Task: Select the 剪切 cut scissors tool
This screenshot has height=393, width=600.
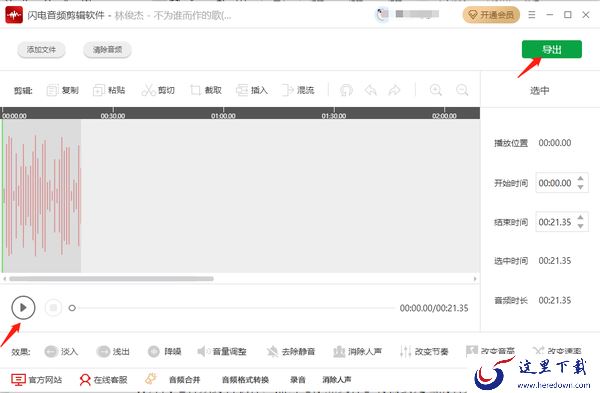Action: (x=158, y=90)
